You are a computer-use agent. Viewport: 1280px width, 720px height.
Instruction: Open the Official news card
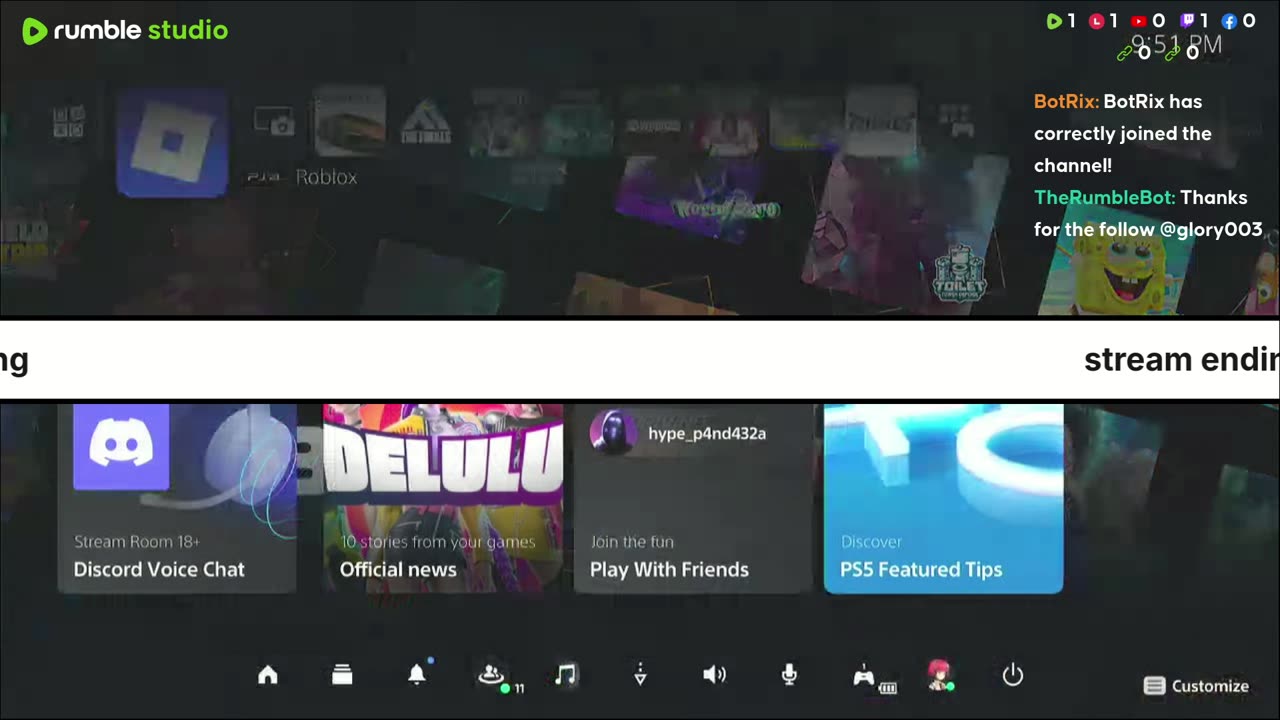pos(443,498)
